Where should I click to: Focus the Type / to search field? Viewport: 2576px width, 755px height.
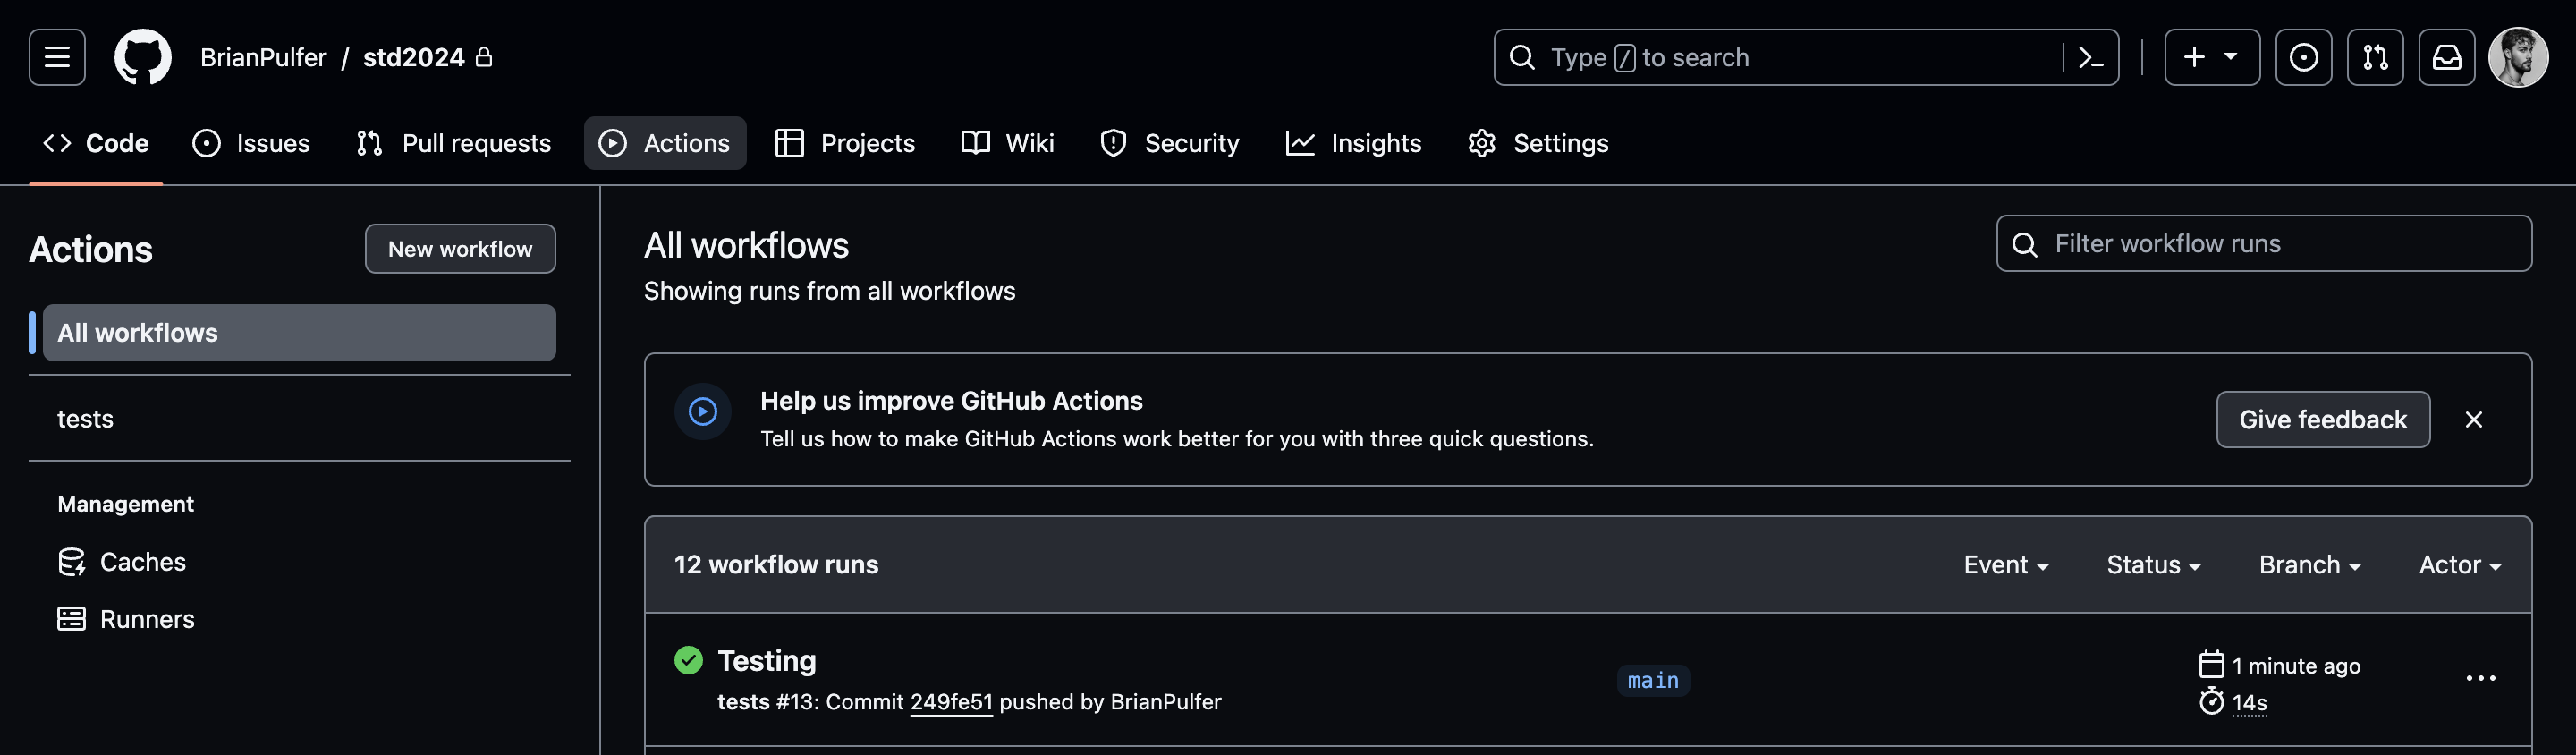pos(1805,57)
